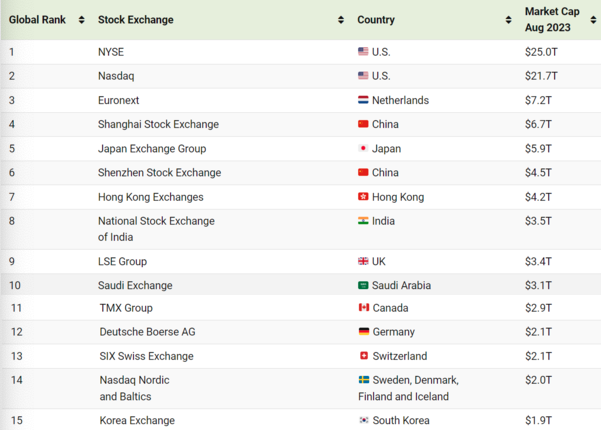Select LSE Group text
This screenshot has height=430, width=601.
click(x=122, y=261)
